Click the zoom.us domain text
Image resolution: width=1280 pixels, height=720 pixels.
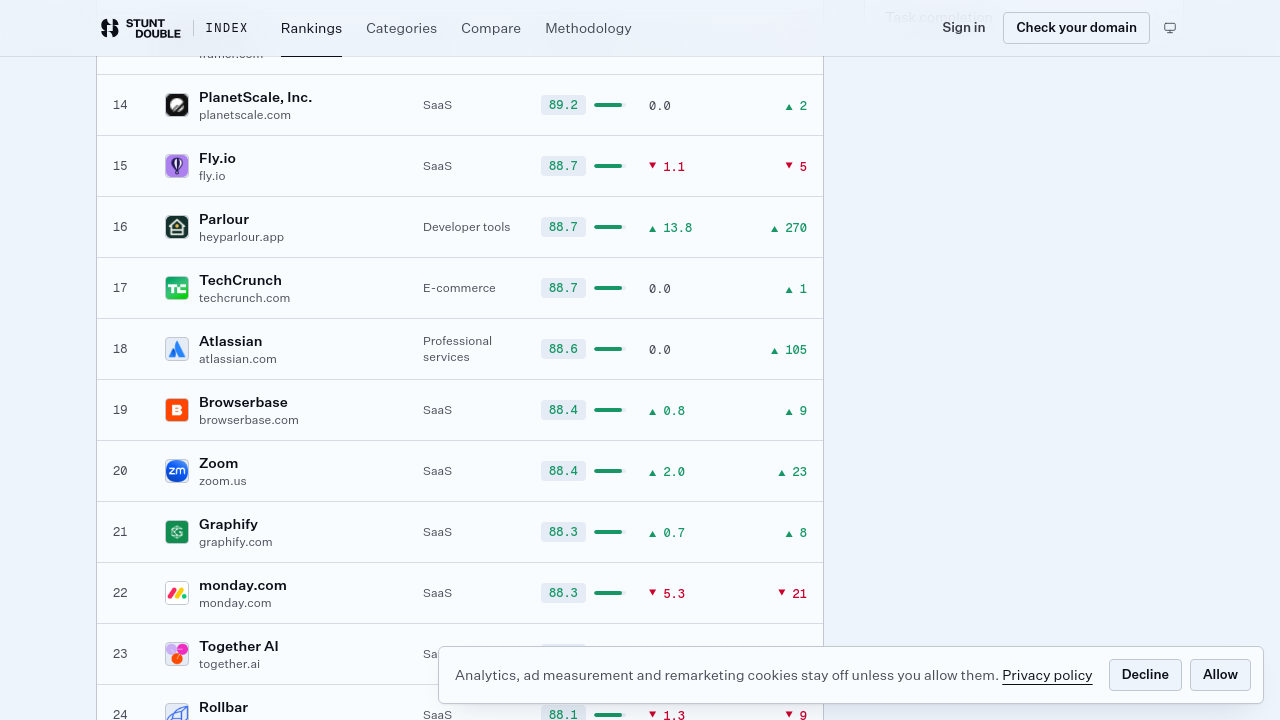click(222, 481)
